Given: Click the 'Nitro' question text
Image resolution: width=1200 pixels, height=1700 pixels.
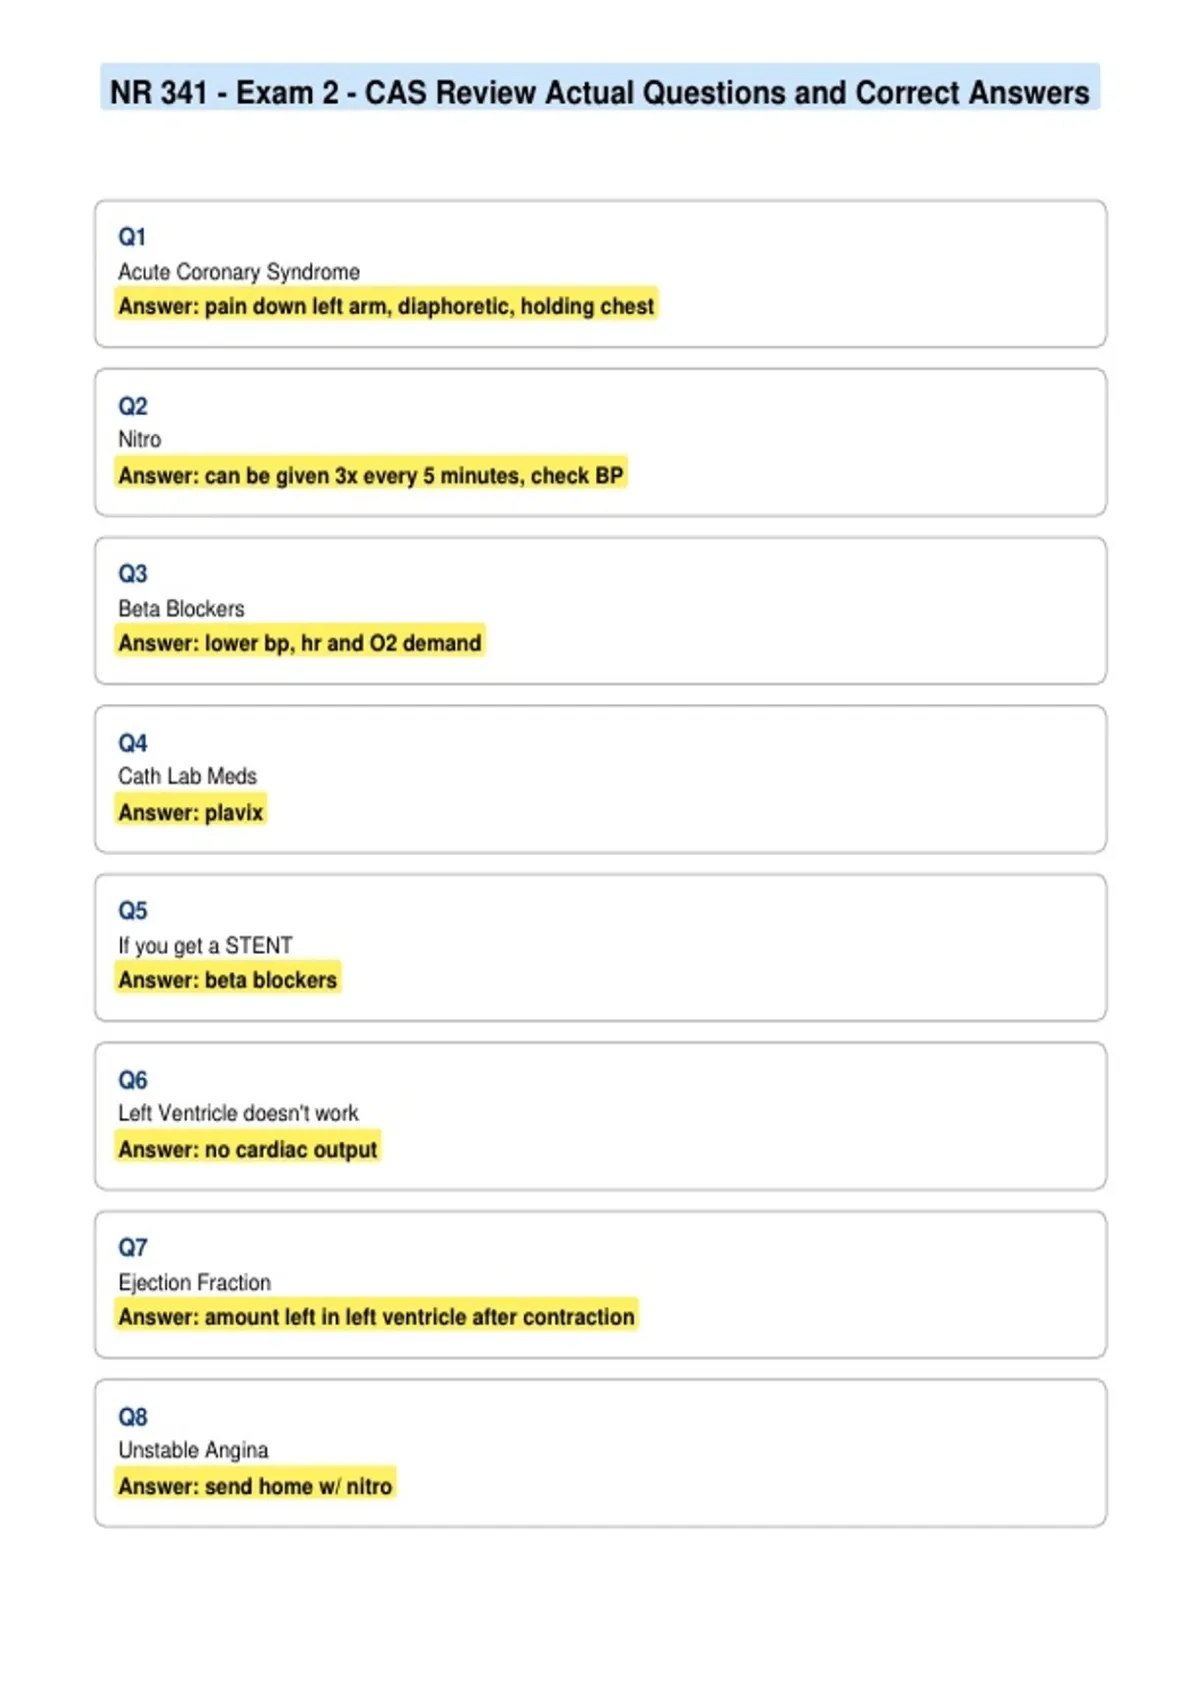Looking at the screenshot, I should click(139, 440).
